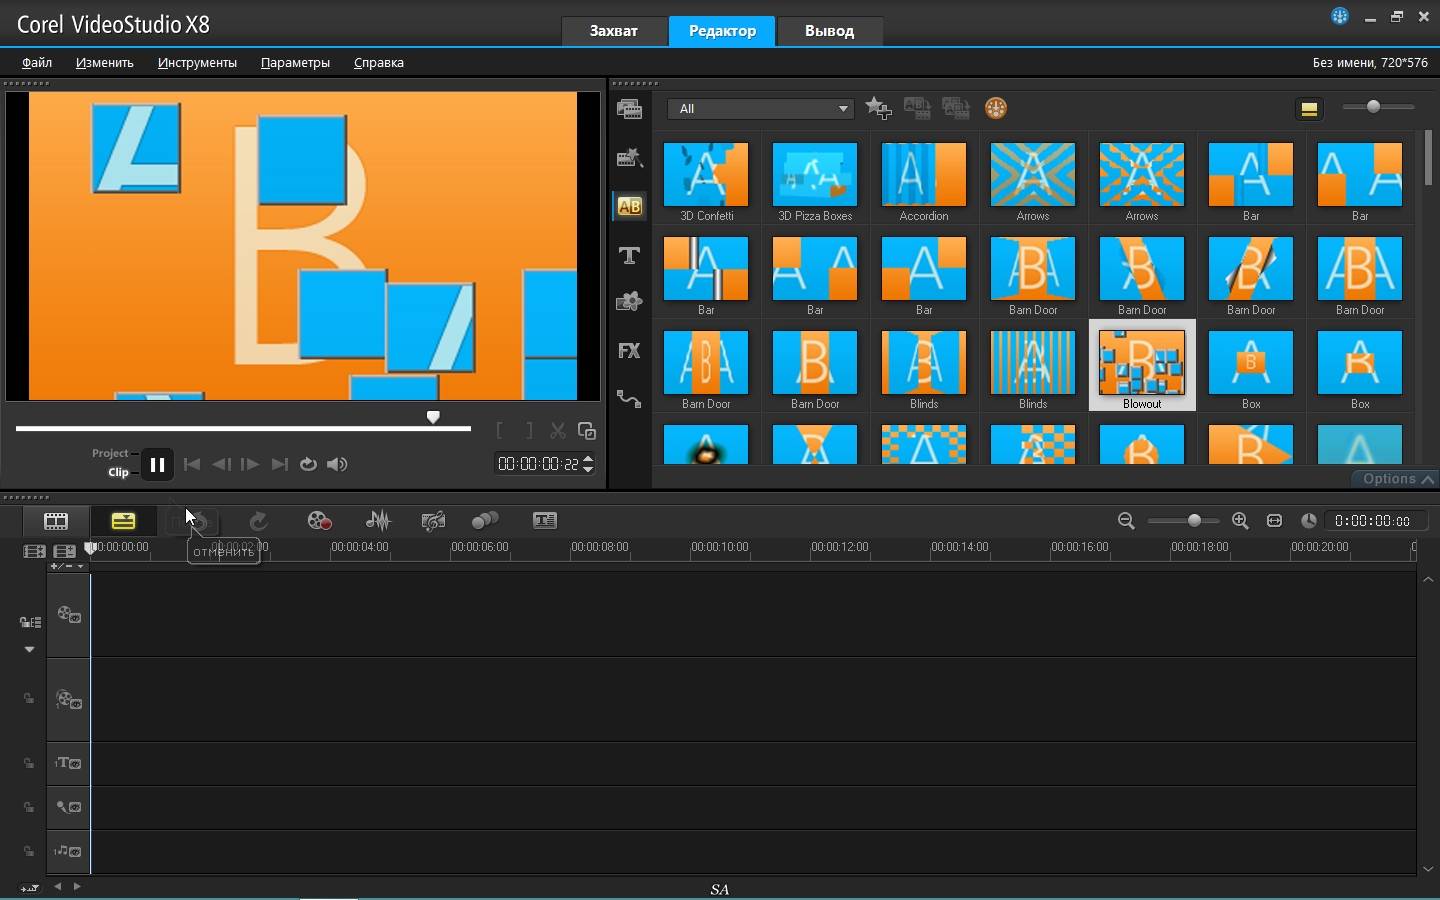Open the Path library icon
1440x900 pixels.
click(629, 398)
